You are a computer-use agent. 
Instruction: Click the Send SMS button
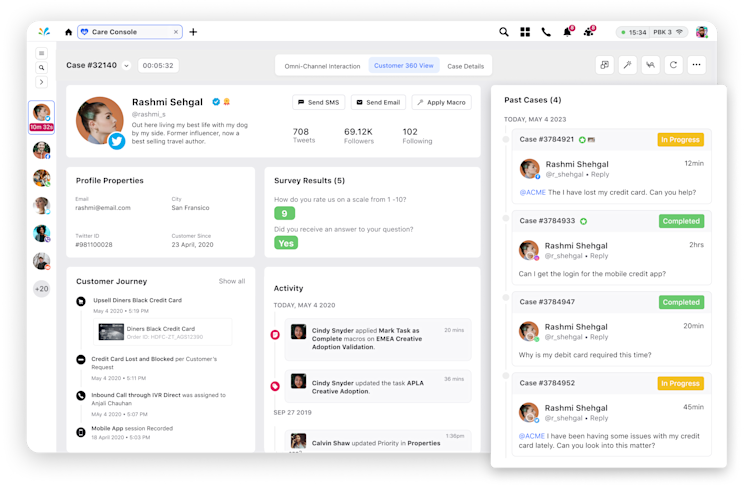click(319, 102)
